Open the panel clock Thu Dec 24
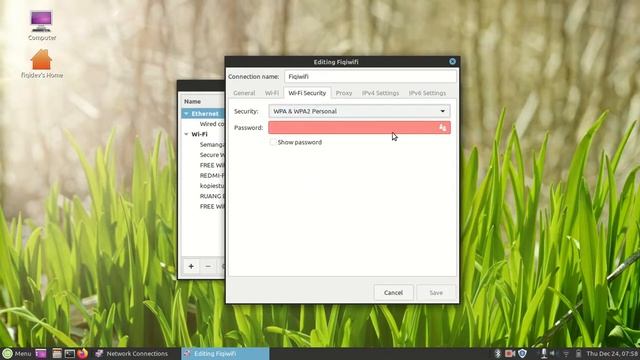Image resolution: width=640 pixels, height=360 pixels. 612,353
